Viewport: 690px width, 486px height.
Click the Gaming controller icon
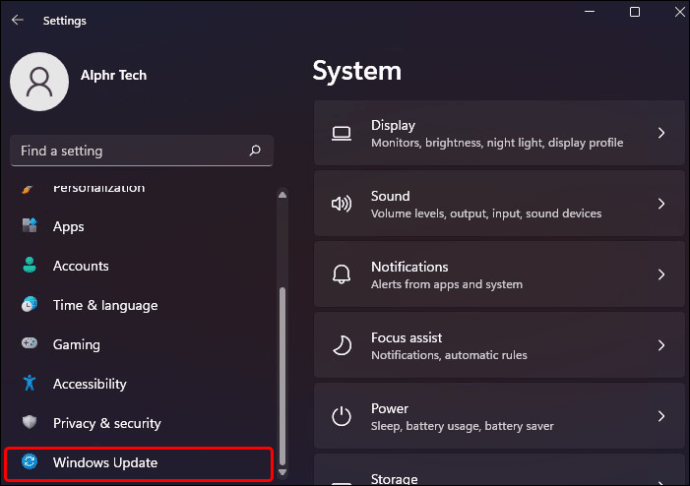30,344
